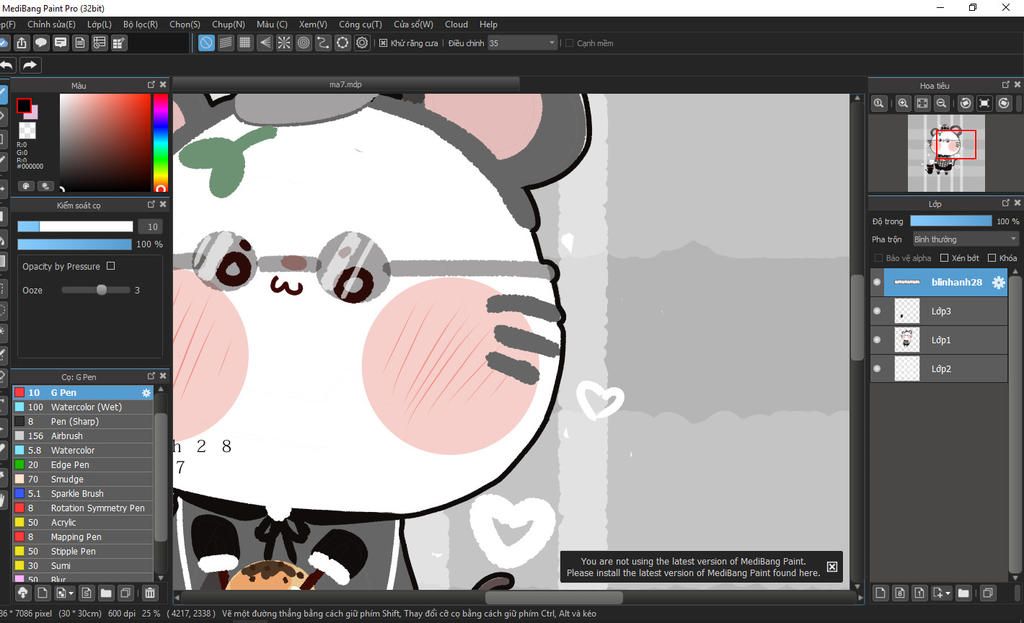
Task: Toggle the Khóa layer lock checkbox
Action: point(992,258)
